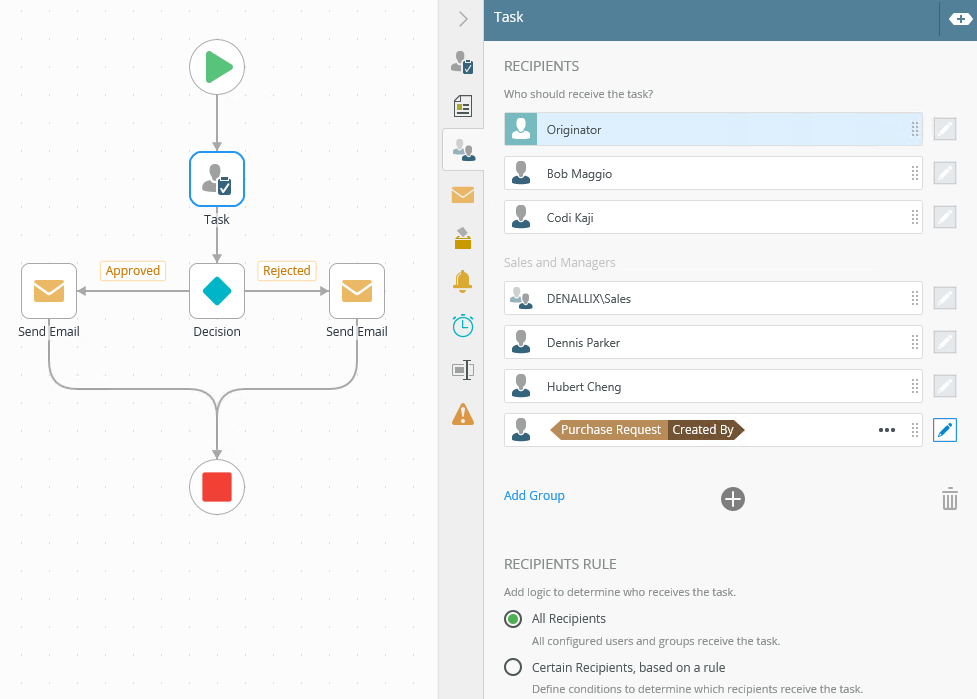Image resolution: width=977 pixels, height=699 pixels.
Task: Click the Add Group link
Action: pyautogui.click(x=534, y=495)
